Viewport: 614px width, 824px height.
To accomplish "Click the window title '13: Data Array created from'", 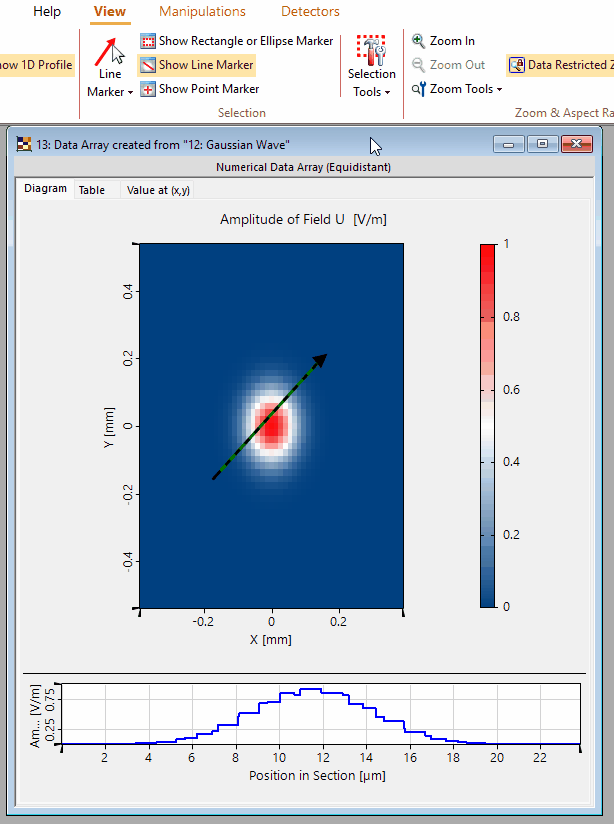I will [x=163, y=145].
